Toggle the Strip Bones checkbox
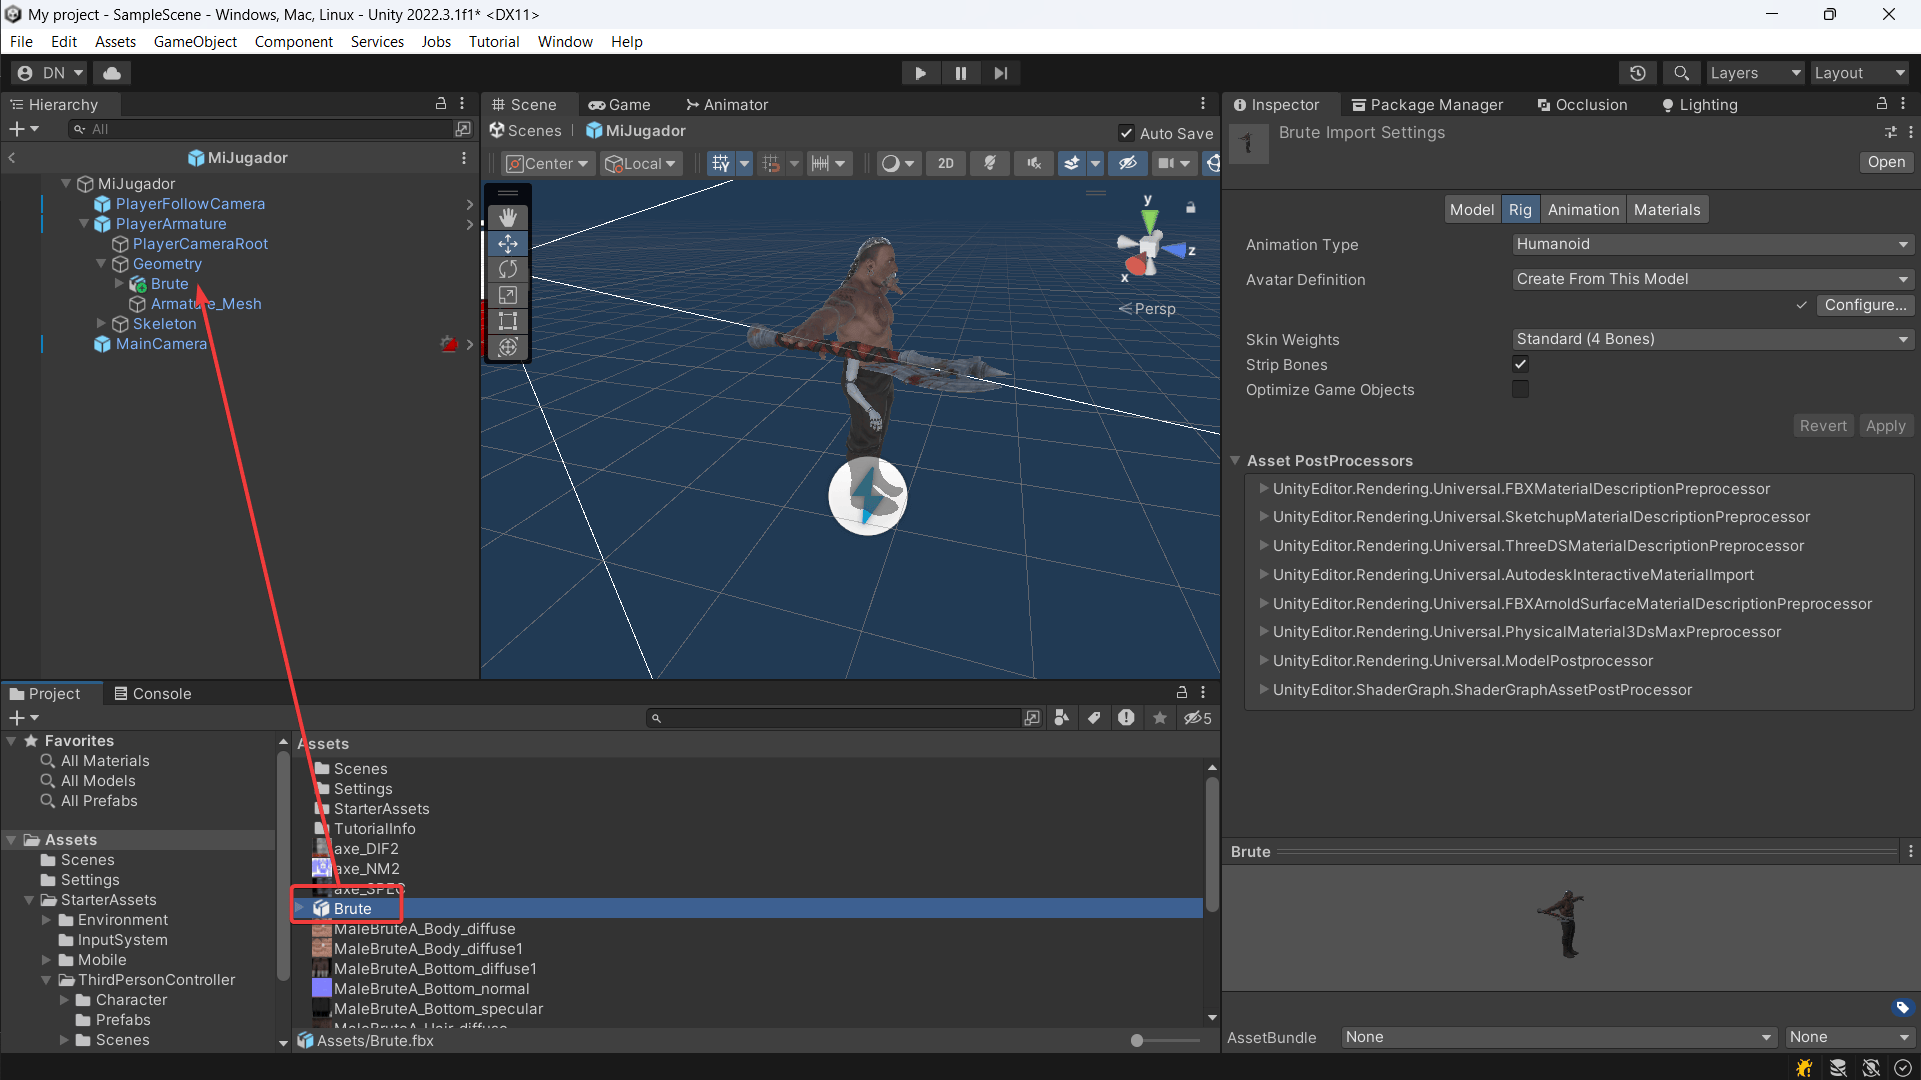Image resolution: width=1921 pixels, height=1080 pixels. pos(1520,364)
